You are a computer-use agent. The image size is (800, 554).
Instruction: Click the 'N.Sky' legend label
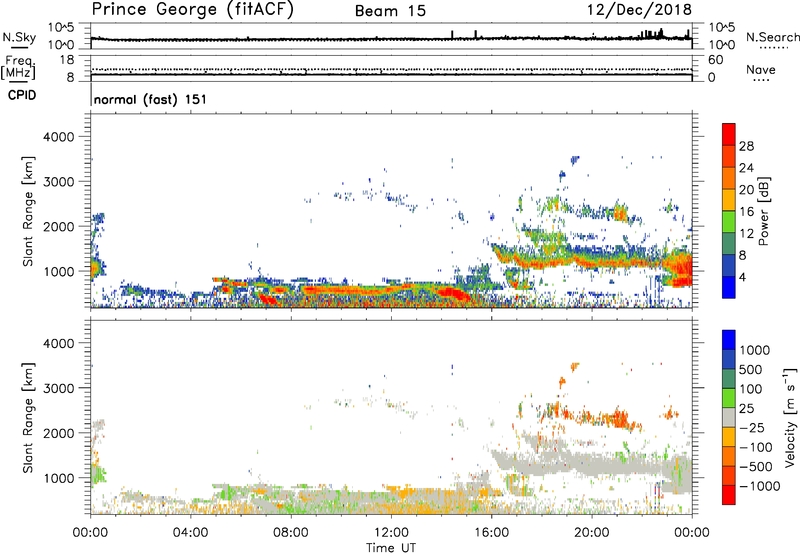pos(19,37)
